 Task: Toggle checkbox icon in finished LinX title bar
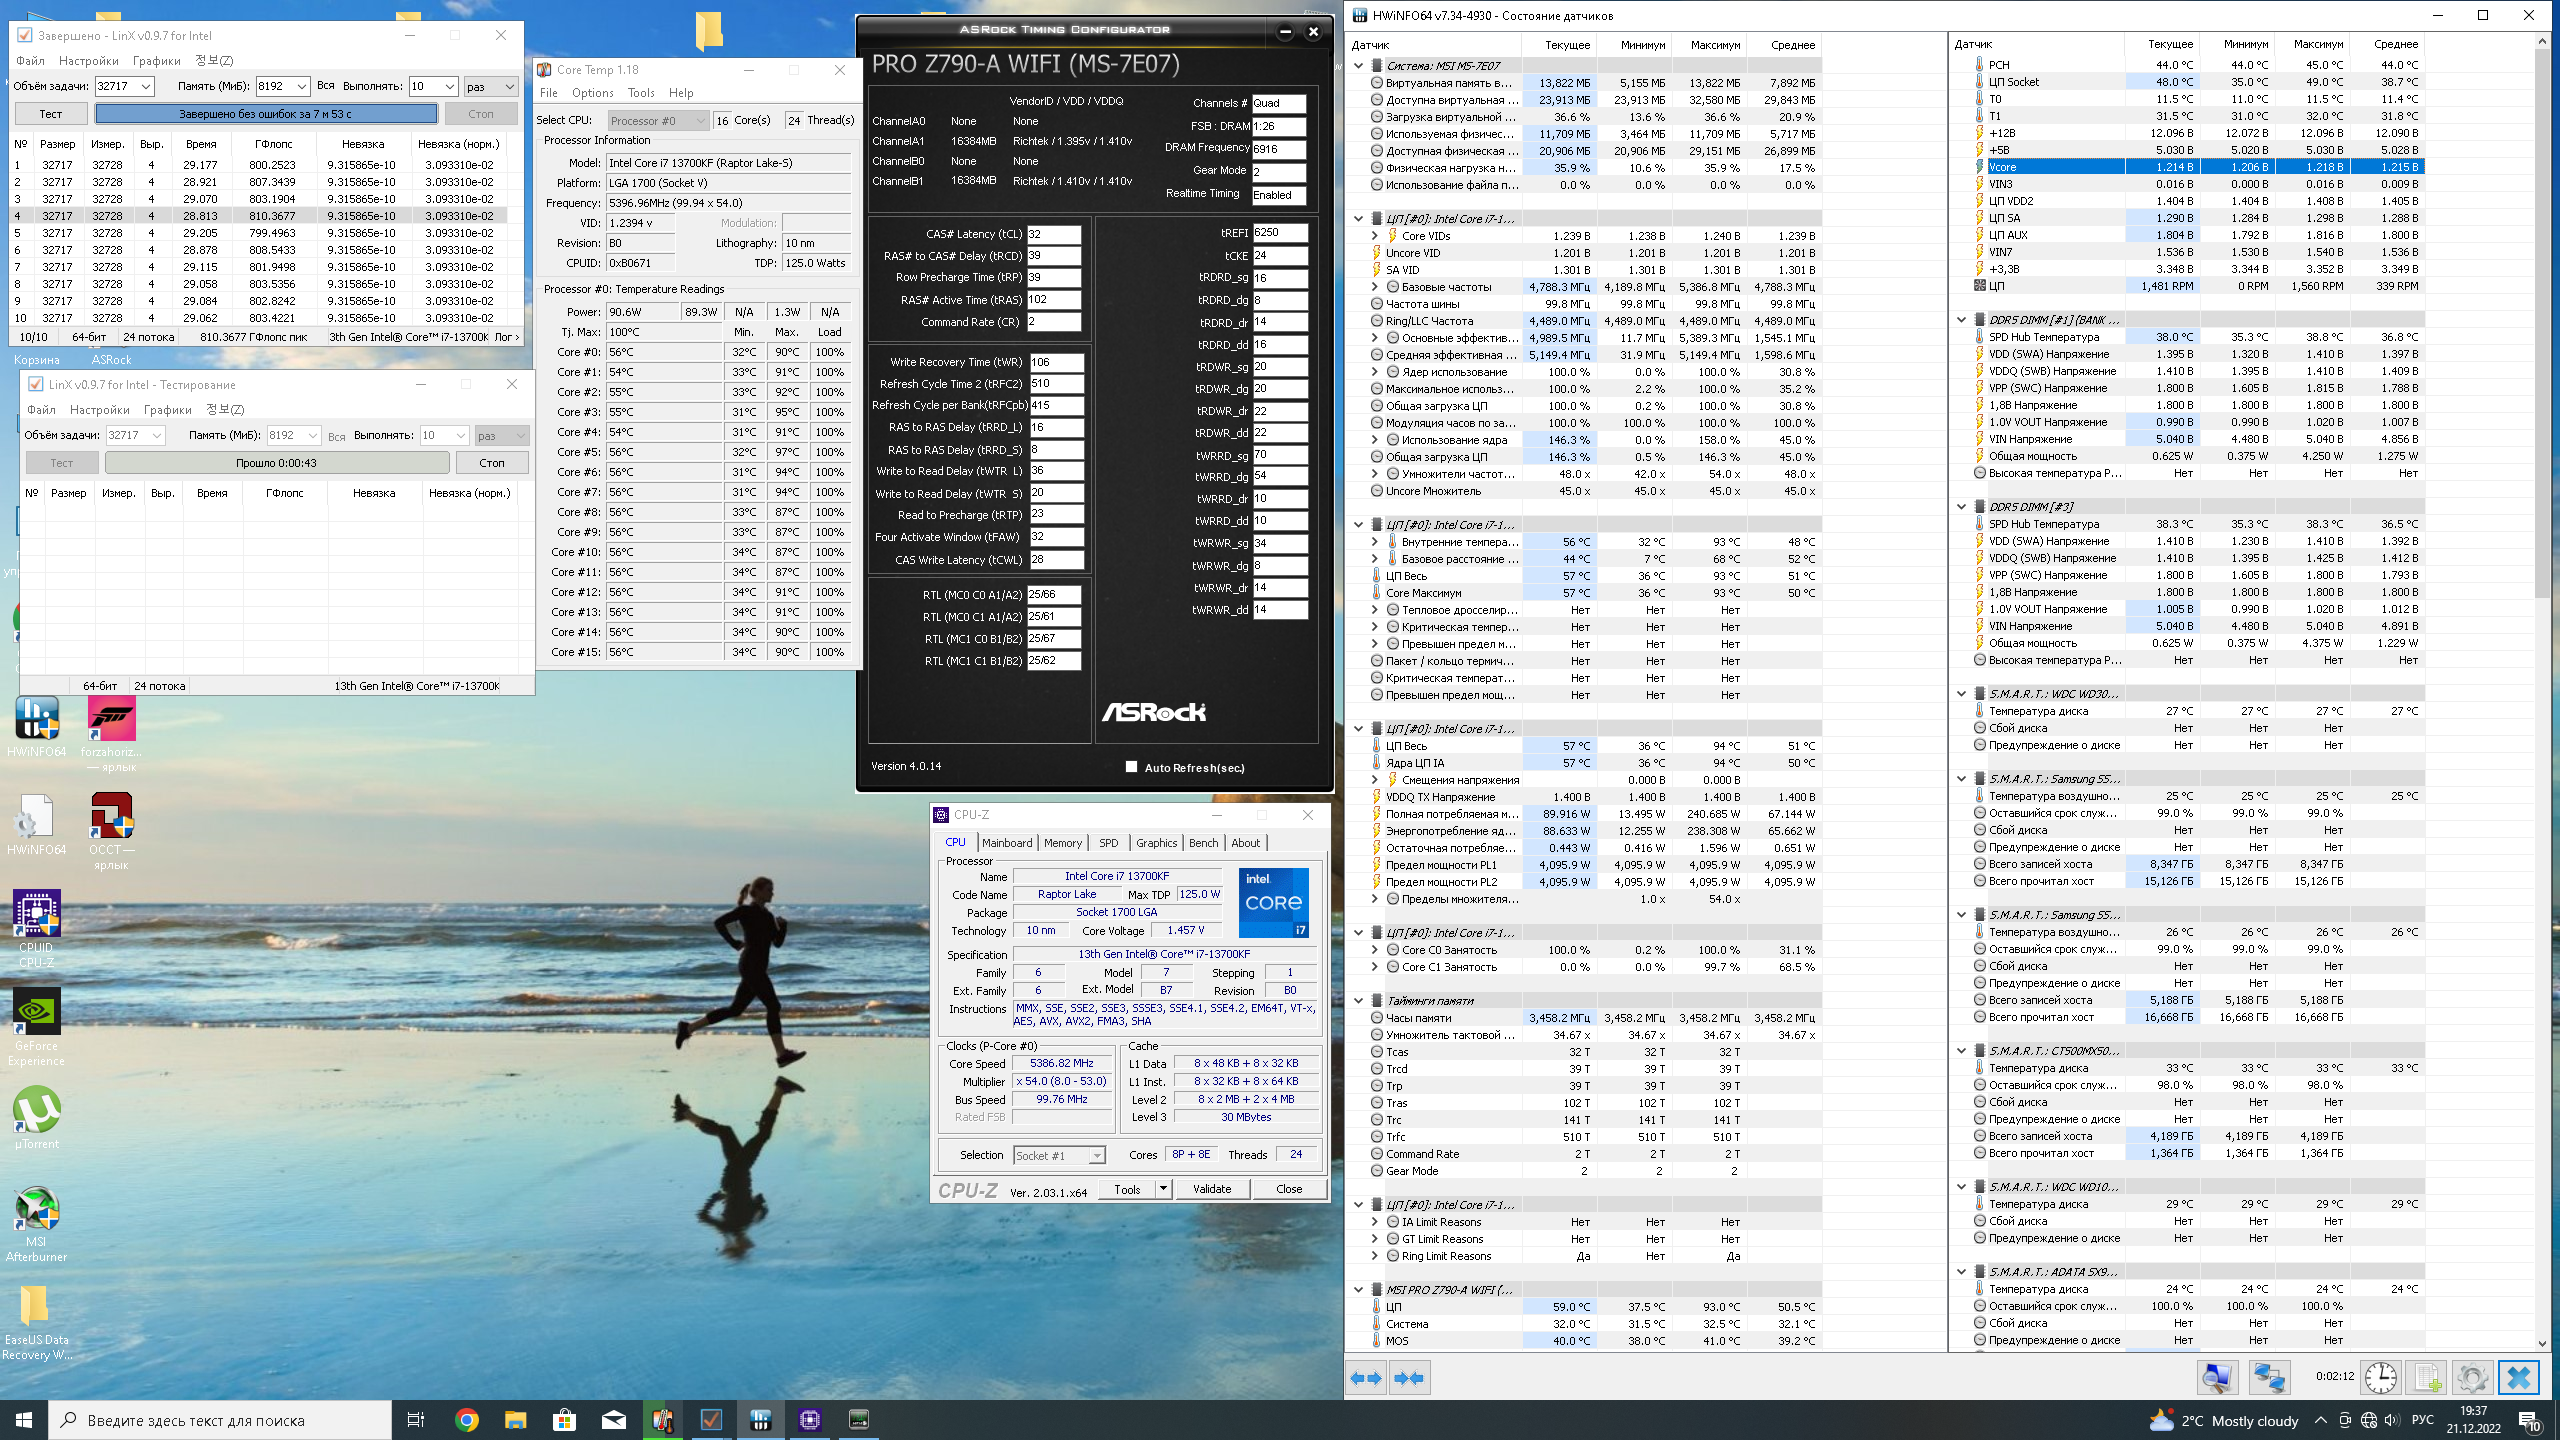coord(25,35)
